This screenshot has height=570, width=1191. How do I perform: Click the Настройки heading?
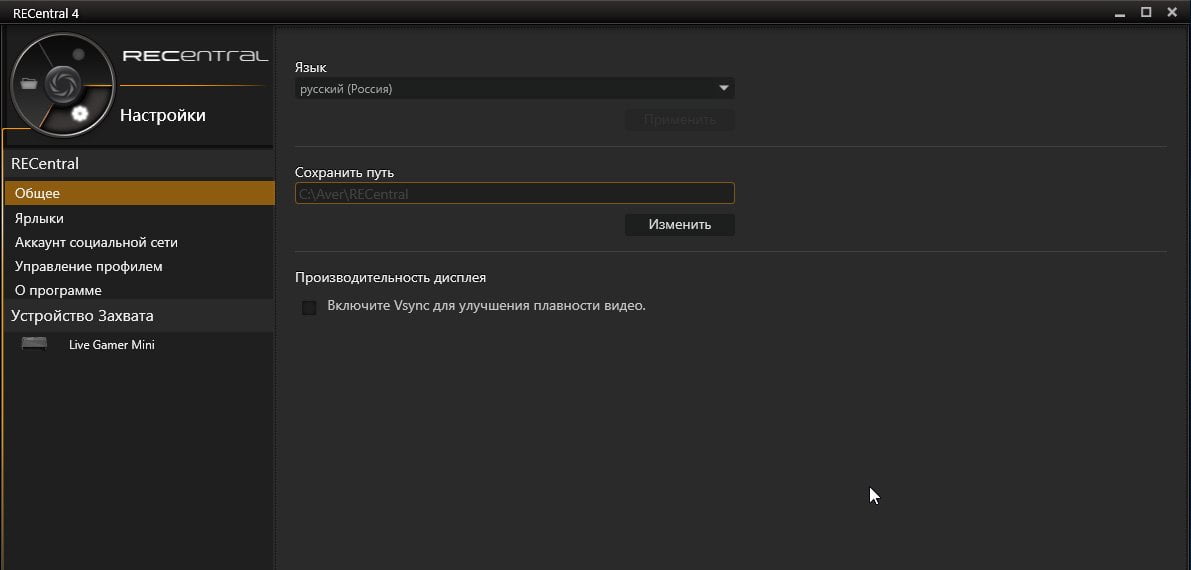click(163, 116)
